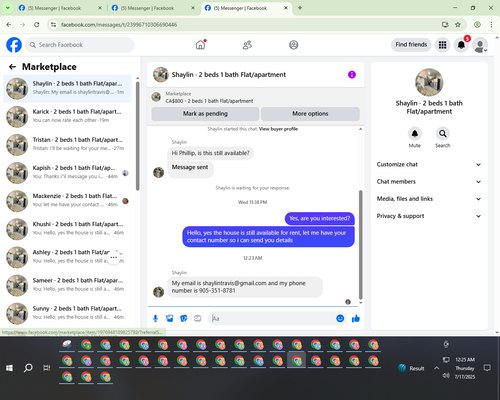Open Khushi conversation in list
The width and height of the screenshot is (500, 400).
[x=68, y=229]
